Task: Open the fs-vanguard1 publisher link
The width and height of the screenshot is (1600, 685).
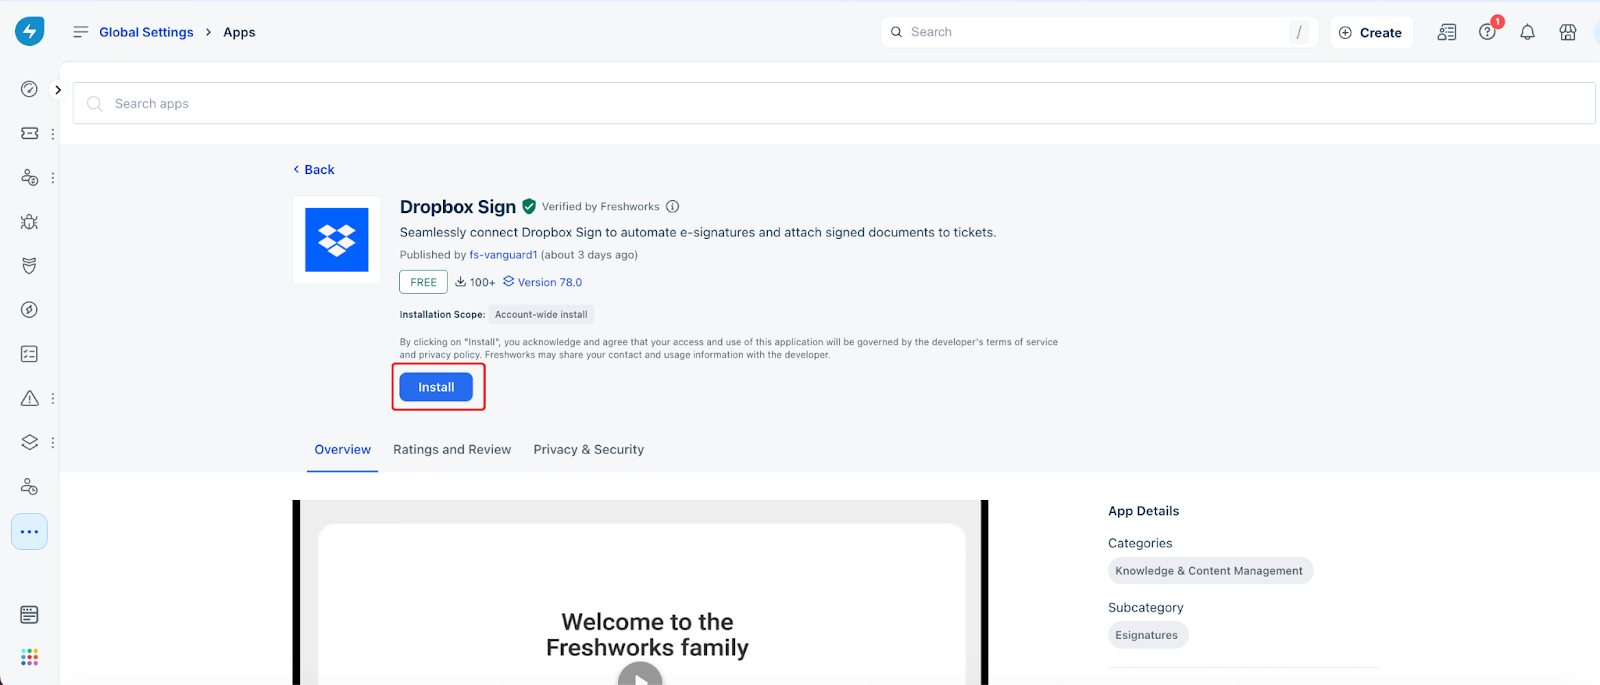Action: pos(504,255)
